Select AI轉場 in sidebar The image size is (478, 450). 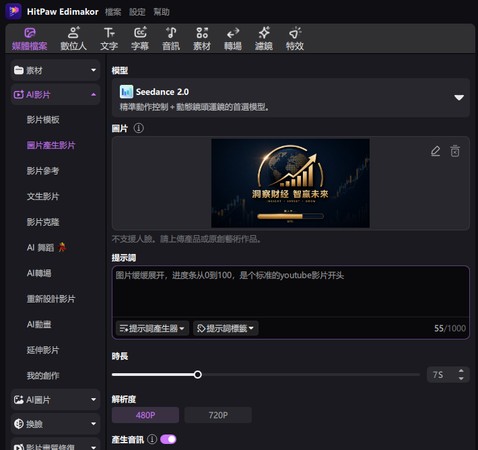(x=39, y=273)
